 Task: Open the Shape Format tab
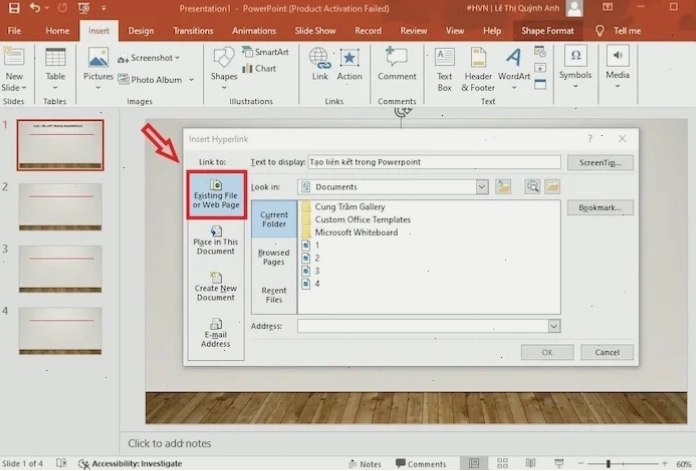(547, 31)
